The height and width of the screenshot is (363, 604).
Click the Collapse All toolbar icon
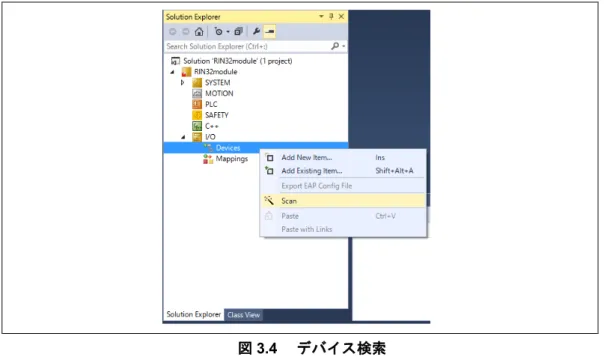pos(238,32)
